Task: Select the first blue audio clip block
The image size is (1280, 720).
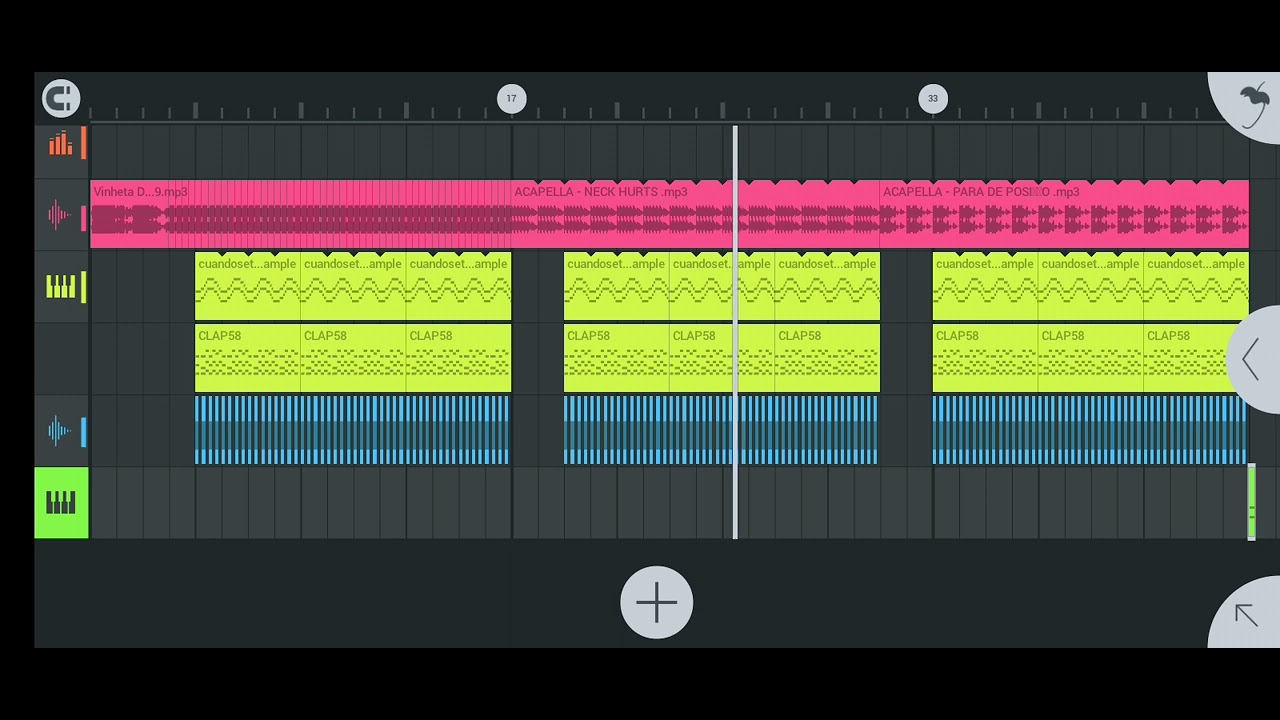Action: [353, 430]
